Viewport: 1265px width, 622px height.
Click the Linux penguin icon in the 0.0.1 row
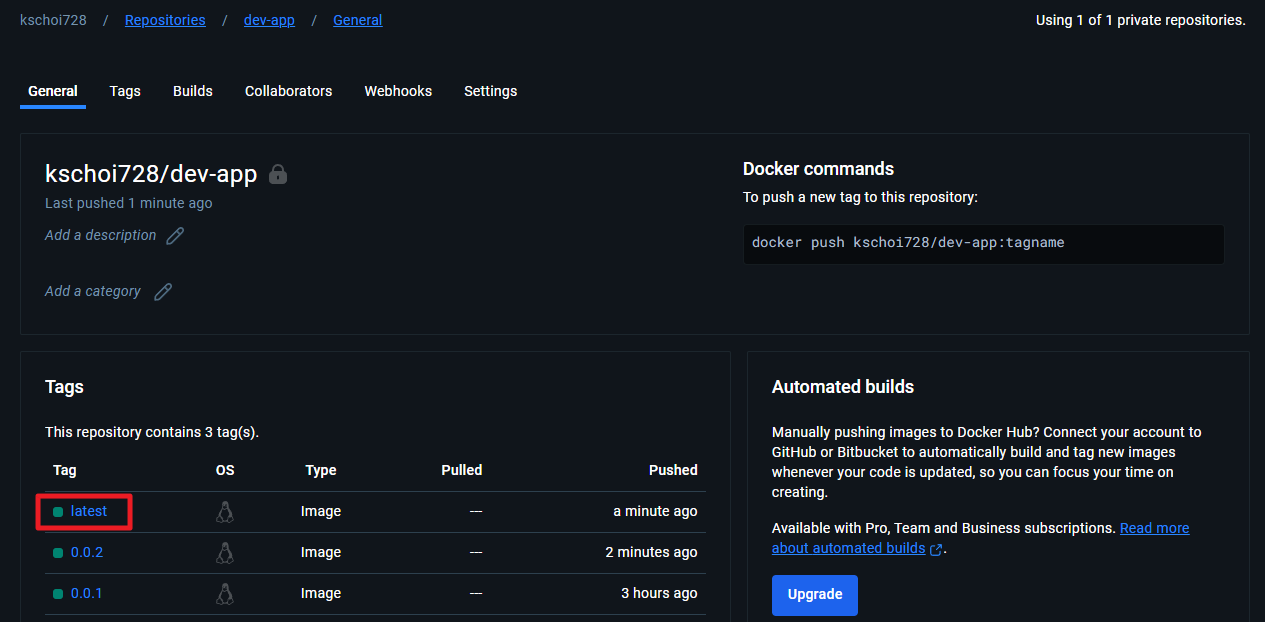225,594
